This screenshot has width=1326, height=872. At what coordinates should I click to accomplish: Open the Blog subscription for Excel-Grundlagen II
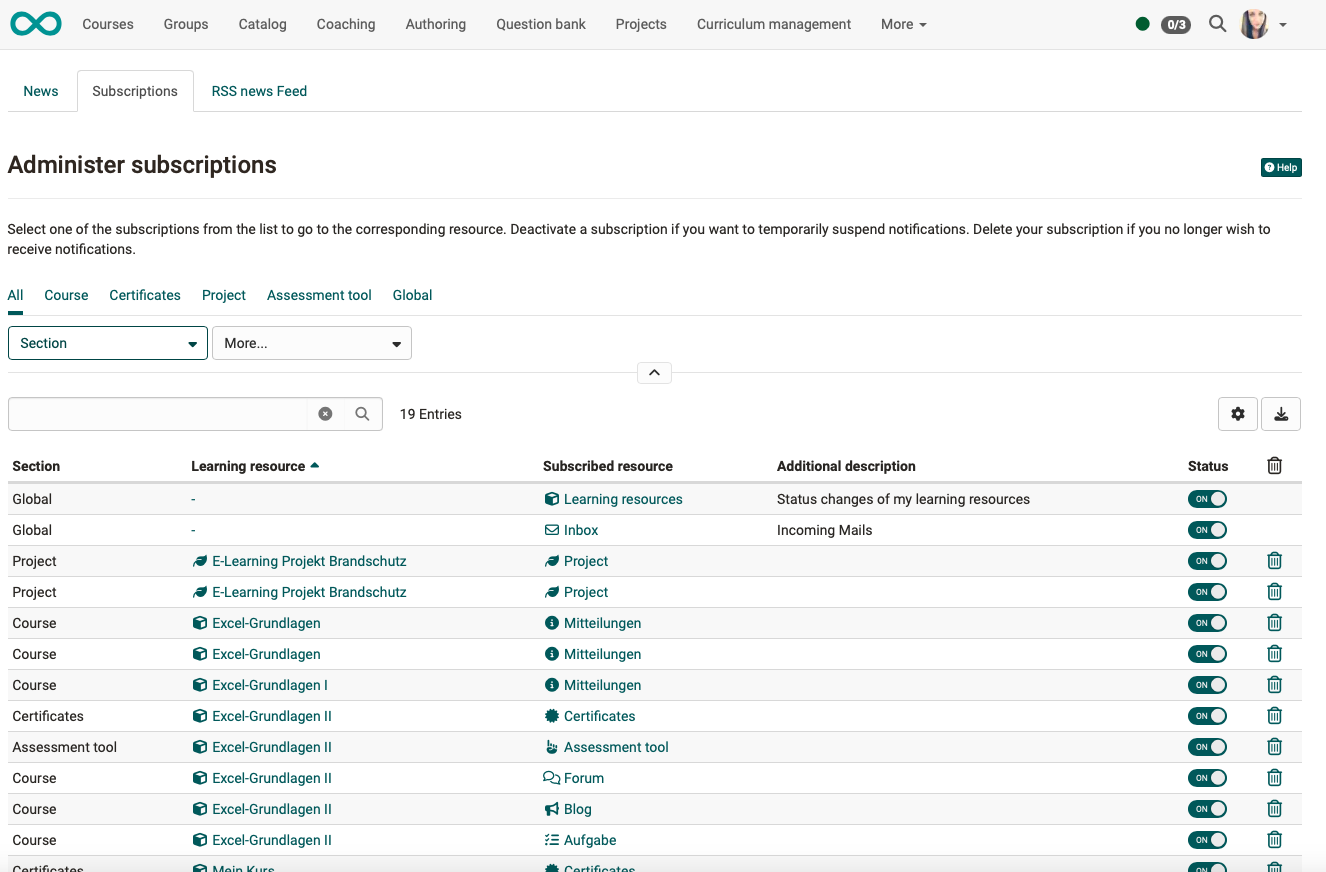[x=577, y=808]
